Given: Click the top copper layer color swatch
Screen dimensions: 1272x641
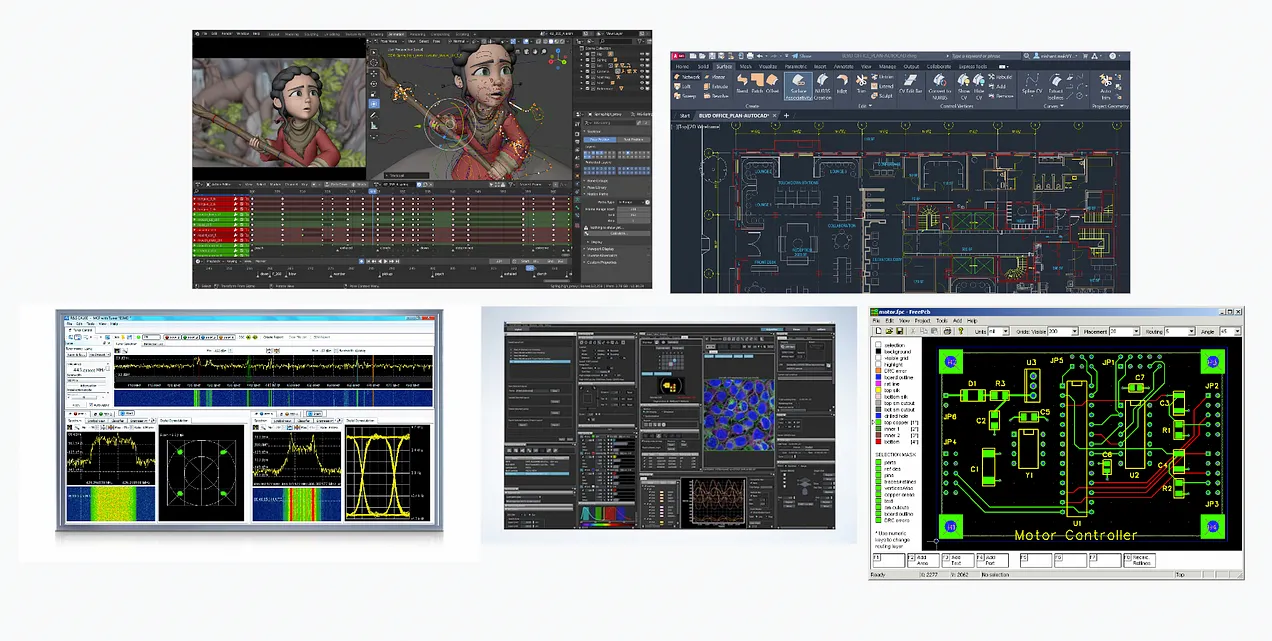Looking at the screenshot, I should click(x=877, y=423).
